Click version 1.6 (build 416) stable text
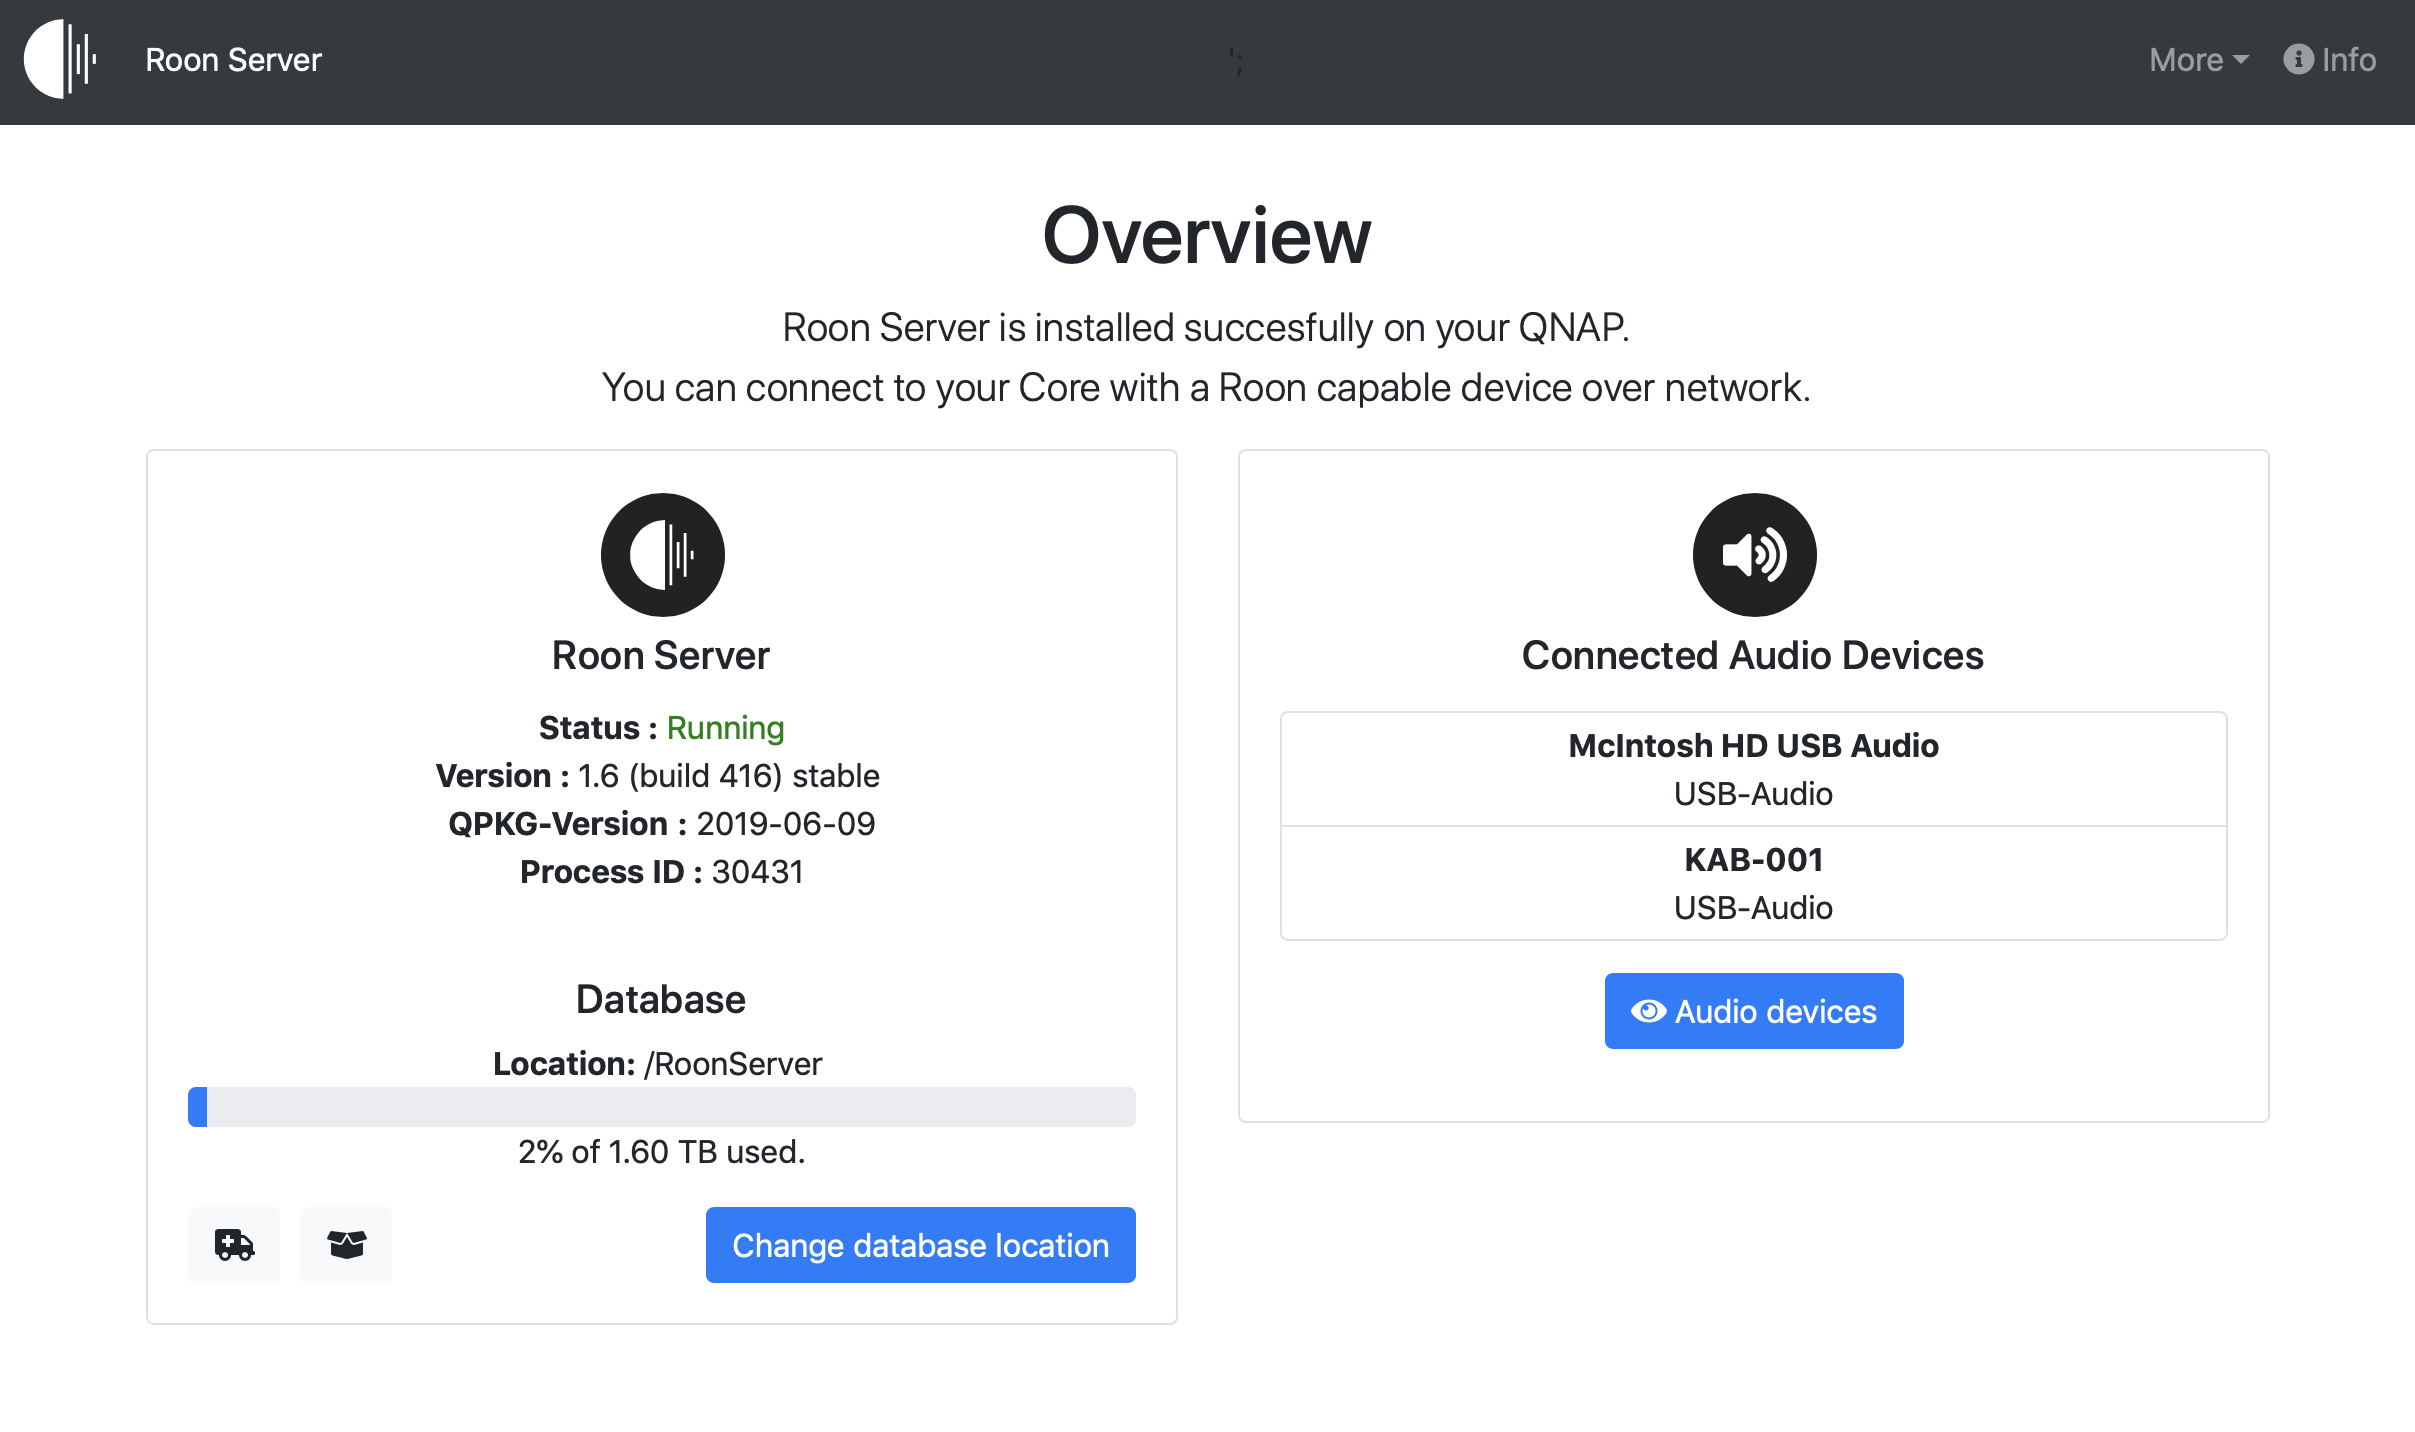2415x1432 pixels. click(x=729, y=776)
